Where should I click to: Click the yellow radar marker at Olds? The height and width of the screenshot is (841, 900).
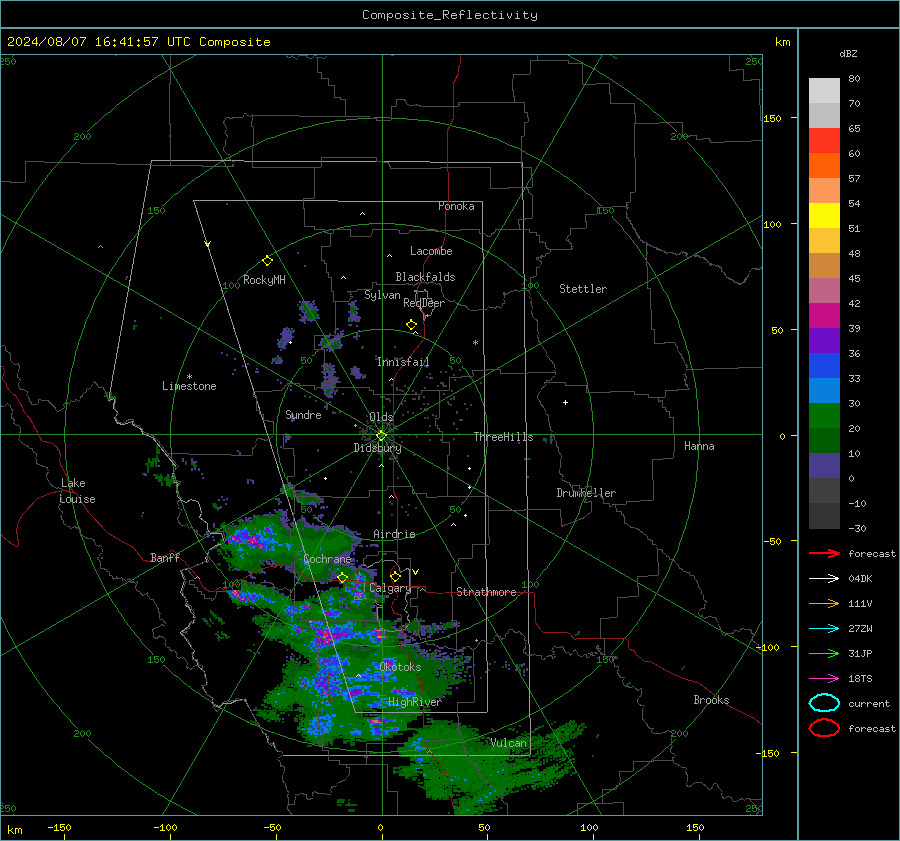click(x=381, y=436)
